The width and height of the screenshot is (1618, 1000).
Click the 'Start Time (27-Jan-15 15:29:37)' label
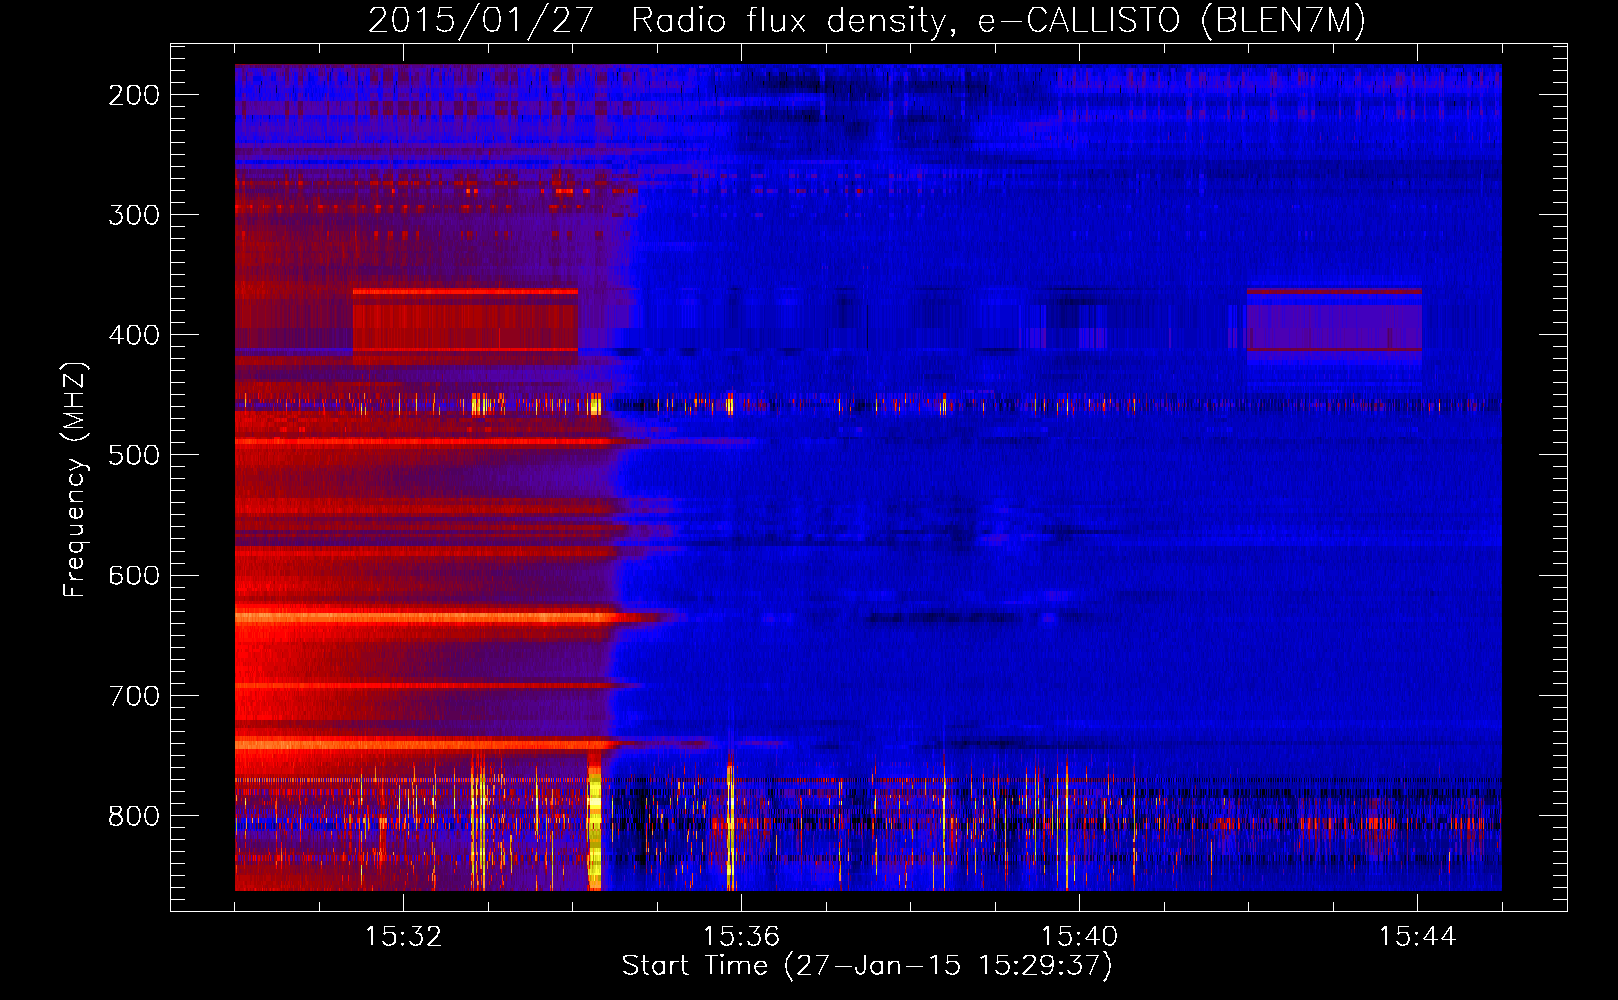pos(867,966)
